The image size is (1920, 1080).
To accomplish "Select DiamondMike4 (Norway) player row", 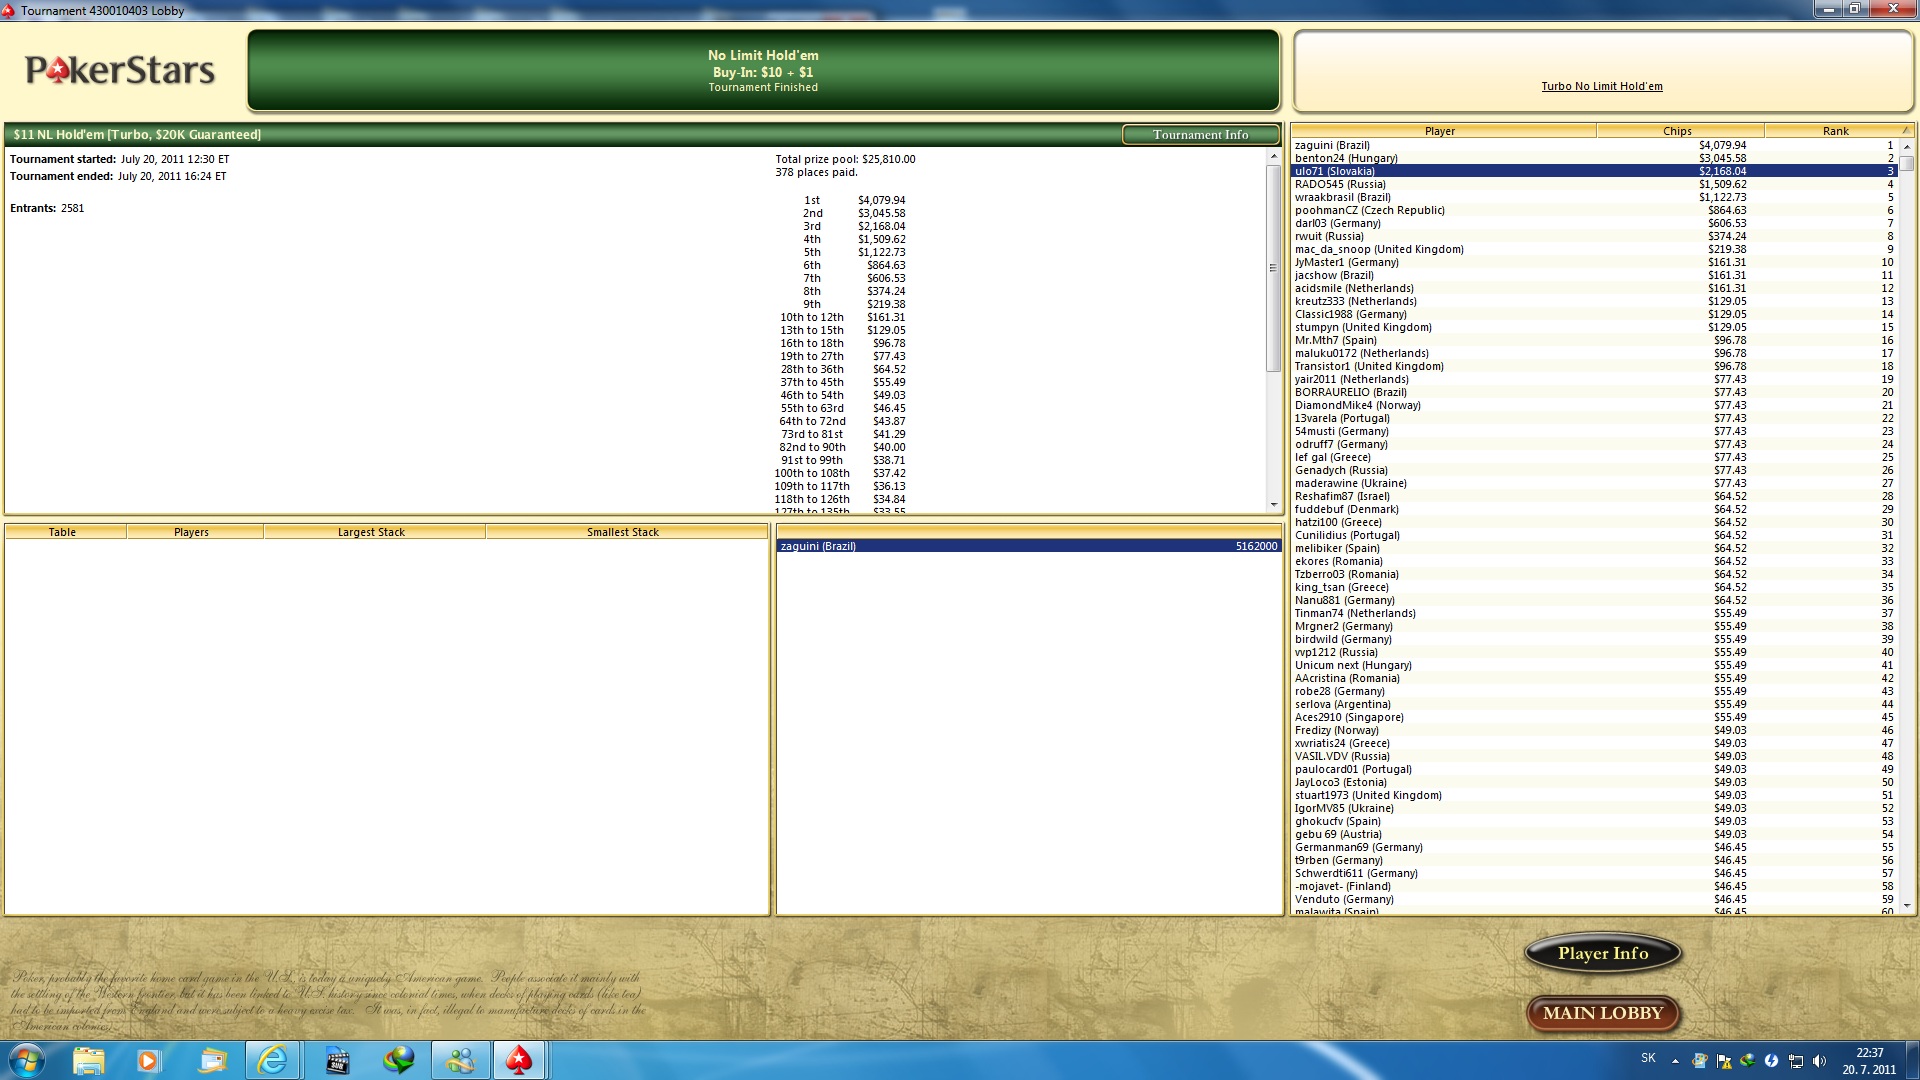I will [1594, 405].
